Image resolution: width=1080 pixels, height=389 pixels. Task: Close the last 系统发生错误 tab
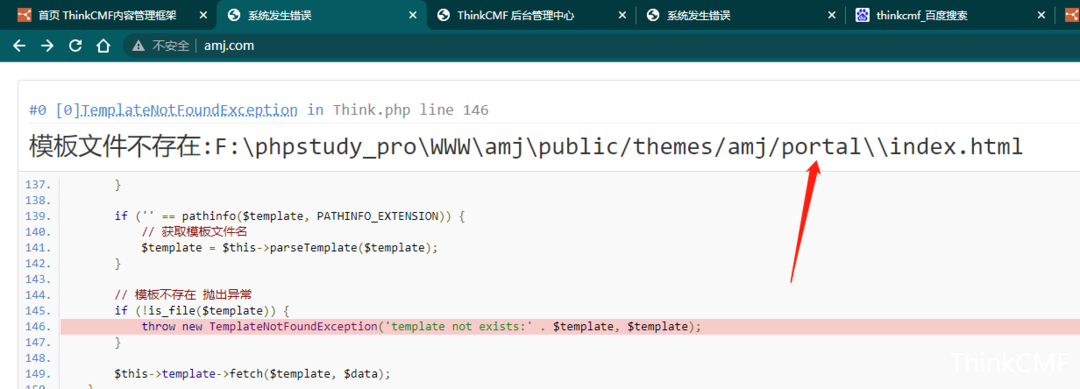pyautogui.click(x=831, y=15)
